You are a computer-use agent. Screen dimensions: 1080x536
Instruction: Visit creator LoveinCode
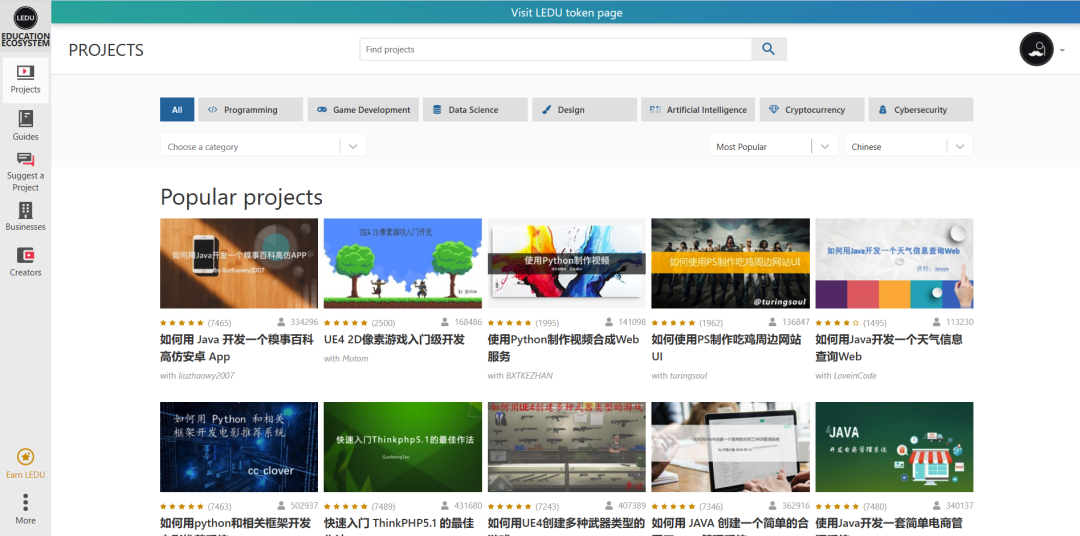855,376
